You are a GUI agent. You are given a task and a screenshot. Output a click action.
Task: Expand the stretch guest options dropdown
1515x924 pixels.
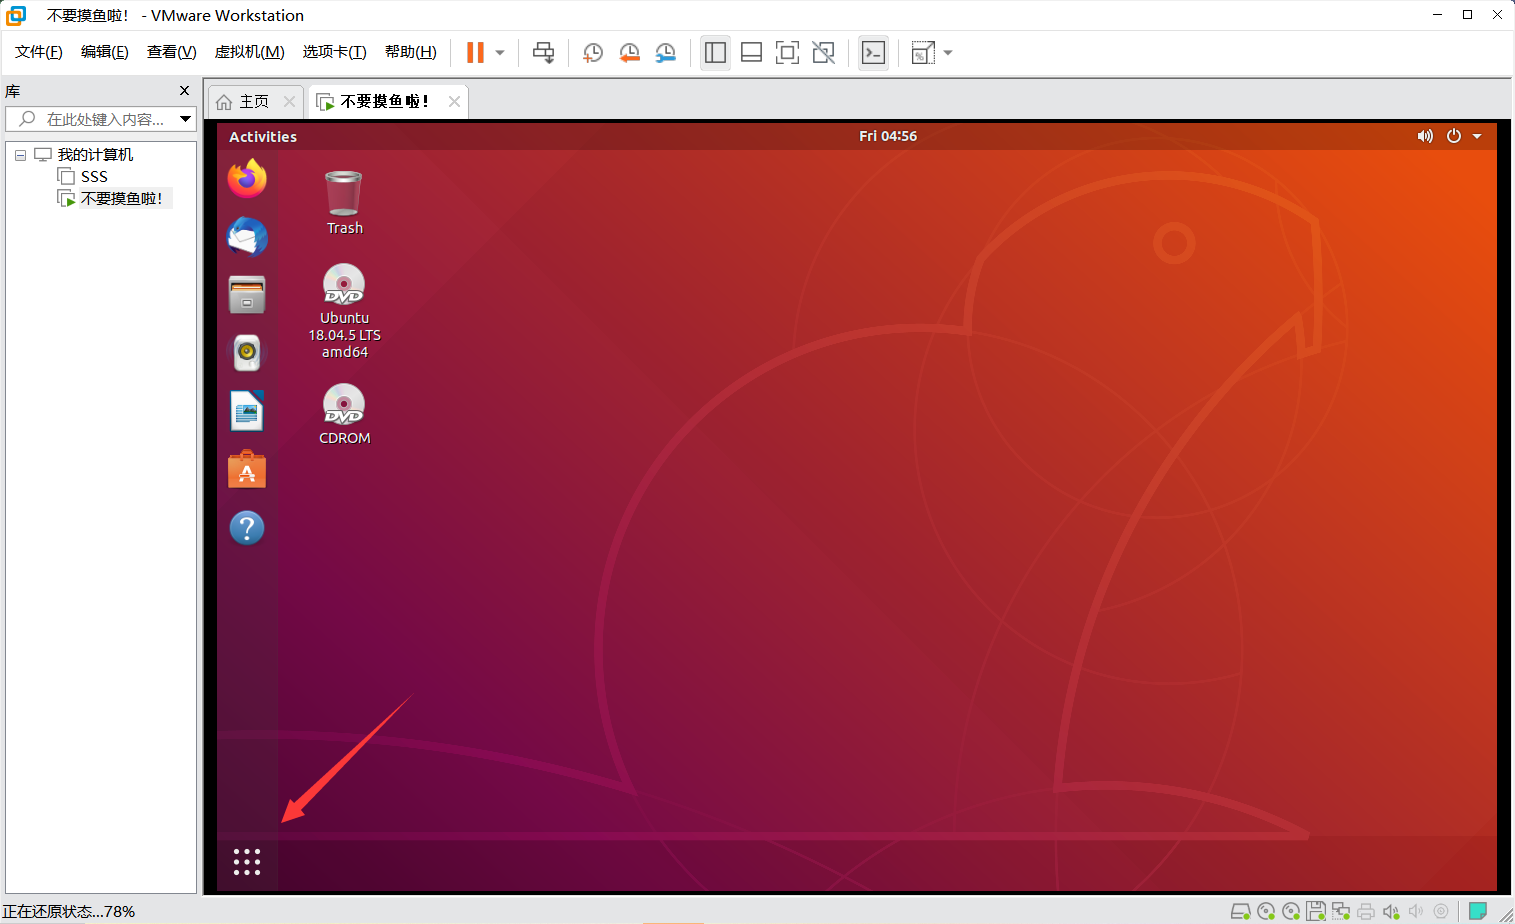tap(948, 53)
